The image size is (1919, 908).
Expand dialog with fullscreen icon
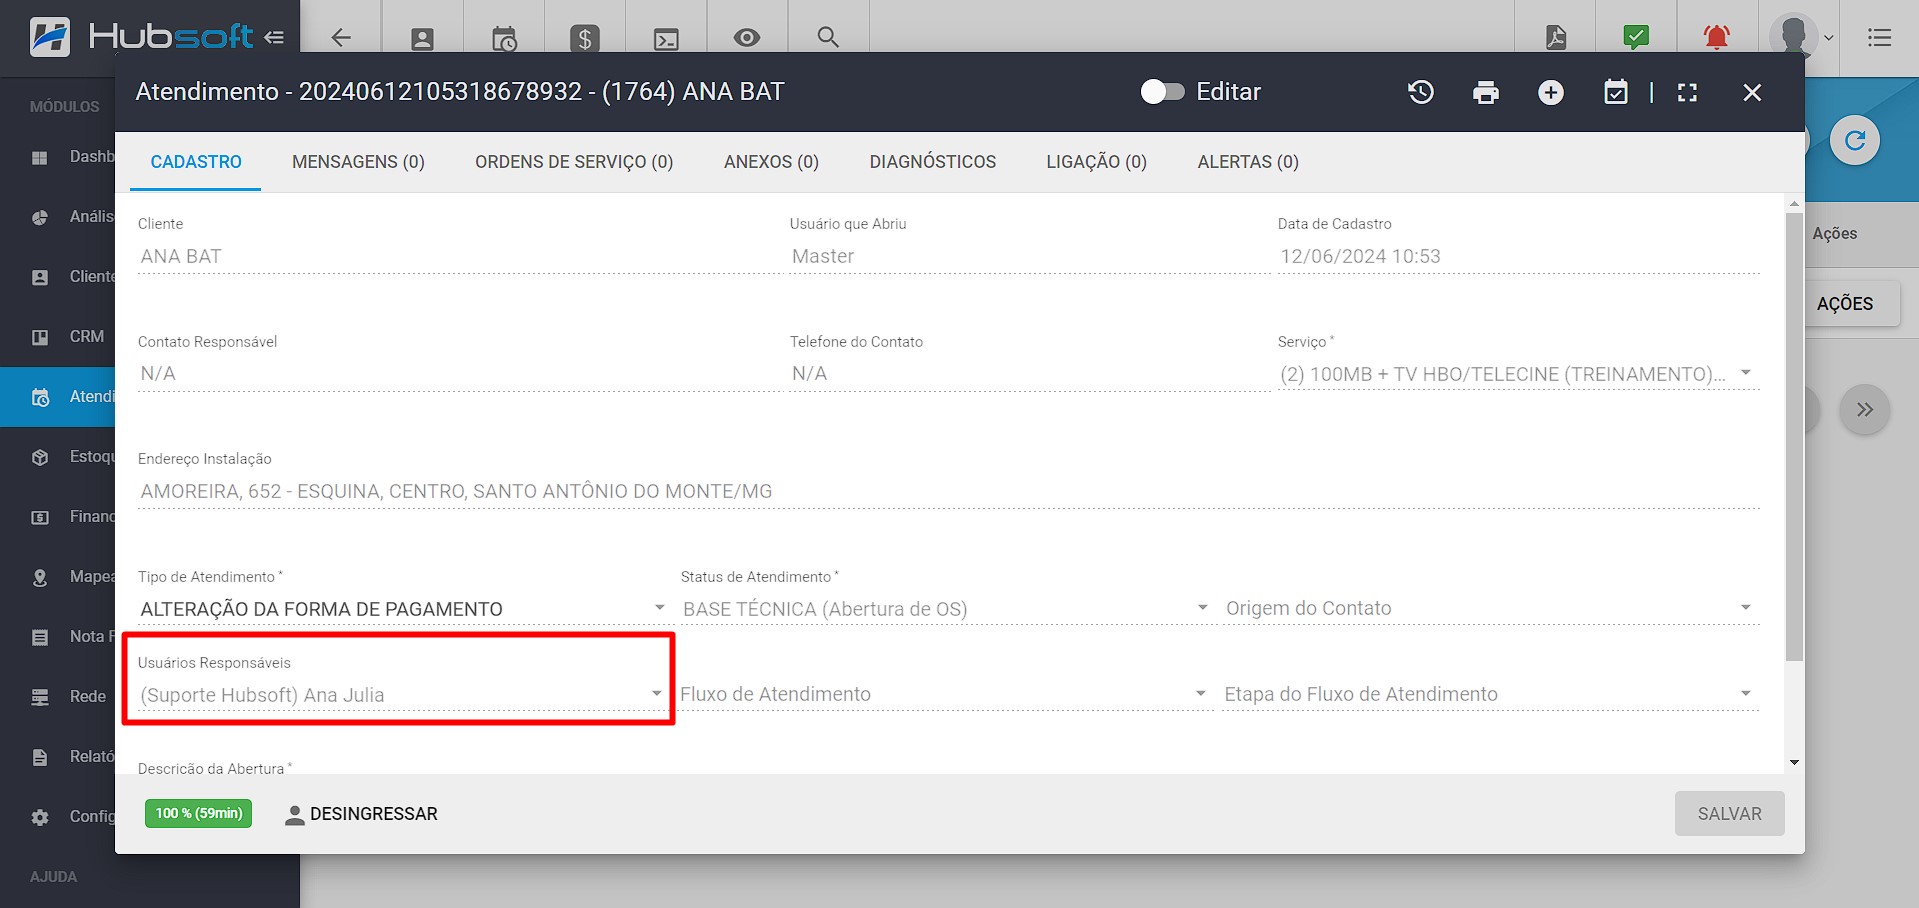tap(1688, 93)
